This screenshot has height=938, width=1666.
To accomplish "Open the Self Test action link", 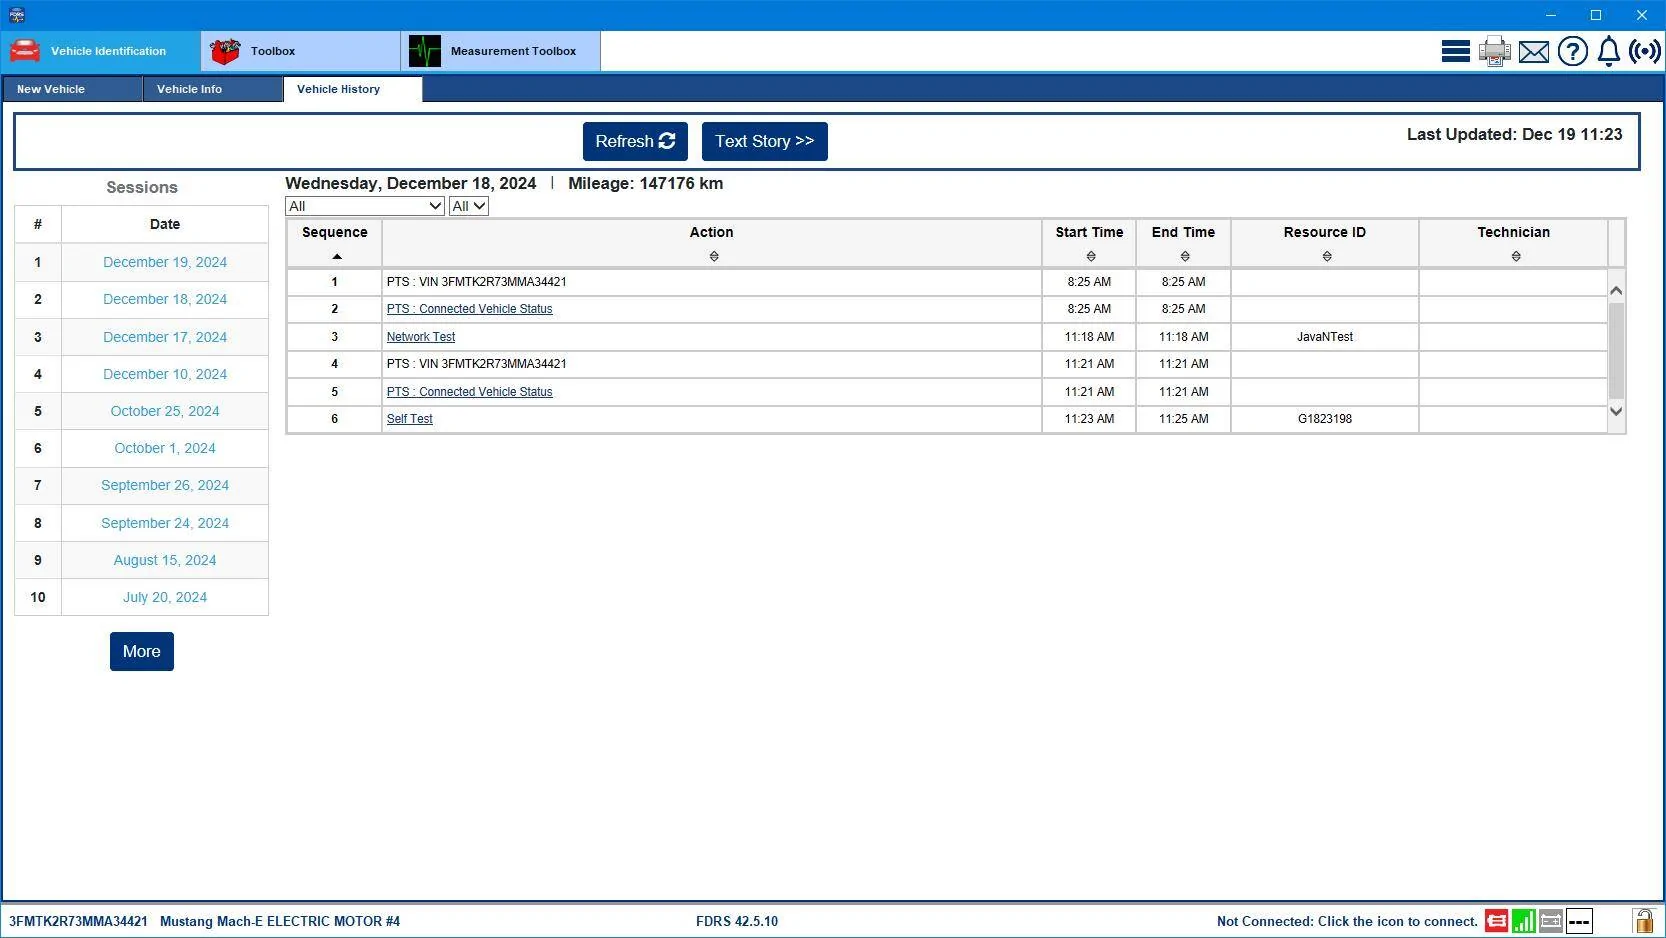I will 410,419.
